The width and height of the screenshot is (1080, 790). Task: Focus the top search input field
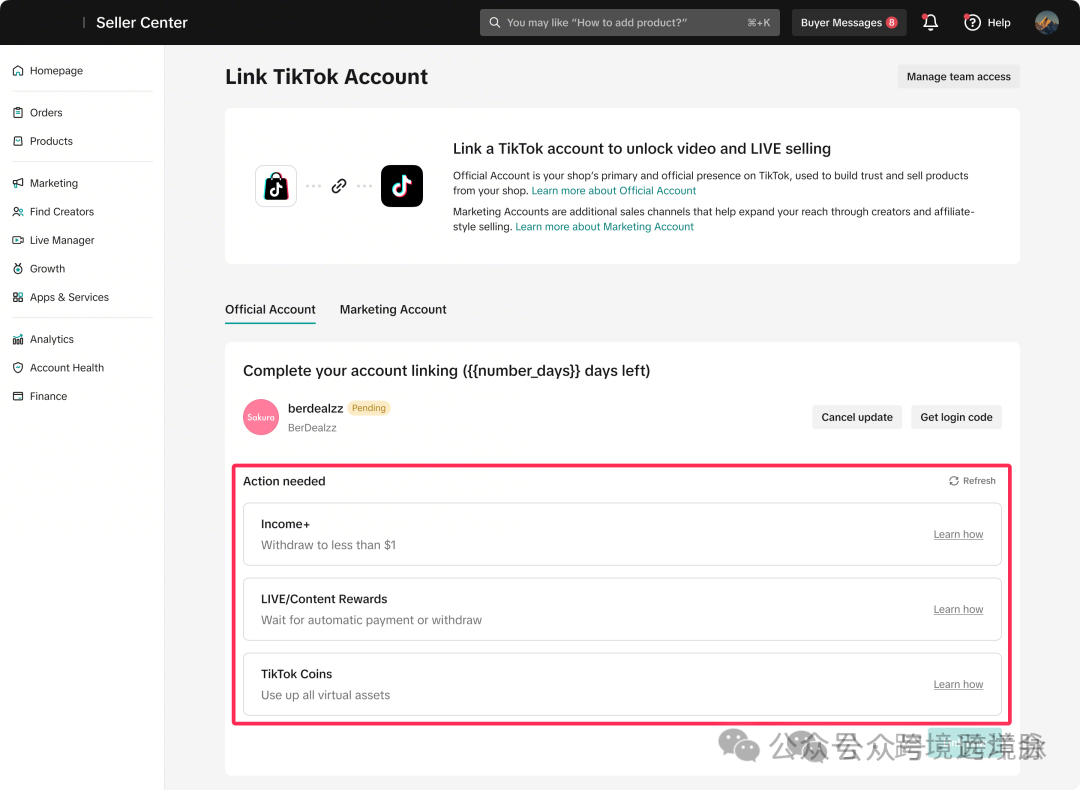[630, 23]
